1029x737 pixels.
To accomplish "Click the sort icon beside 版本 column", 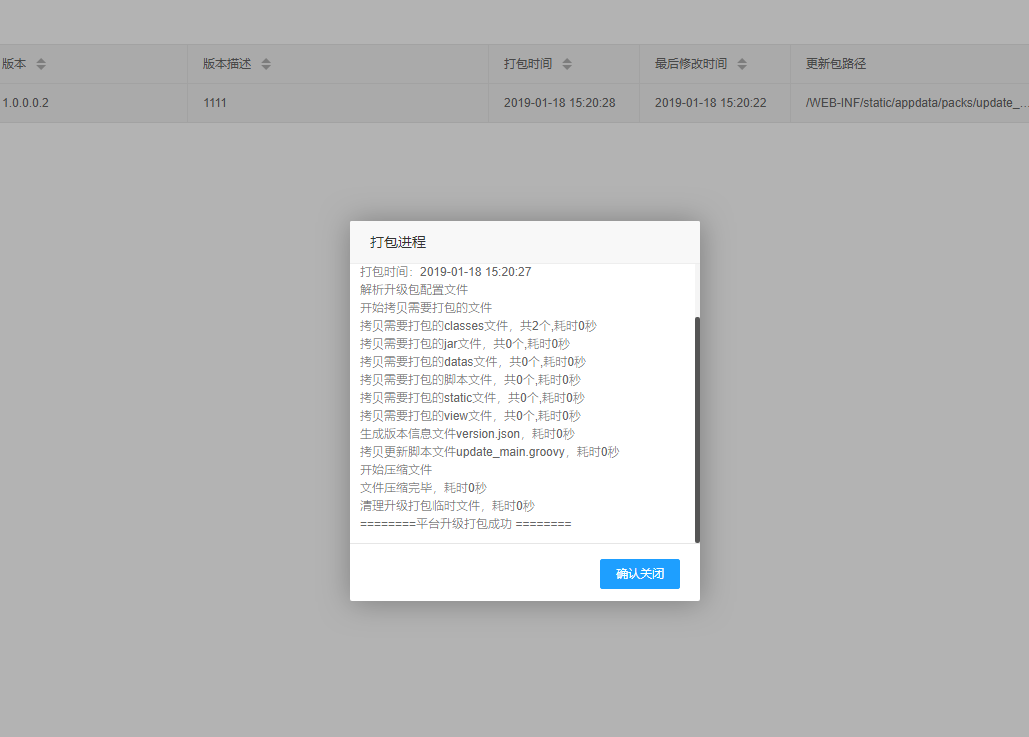I will tap(41, 64).
